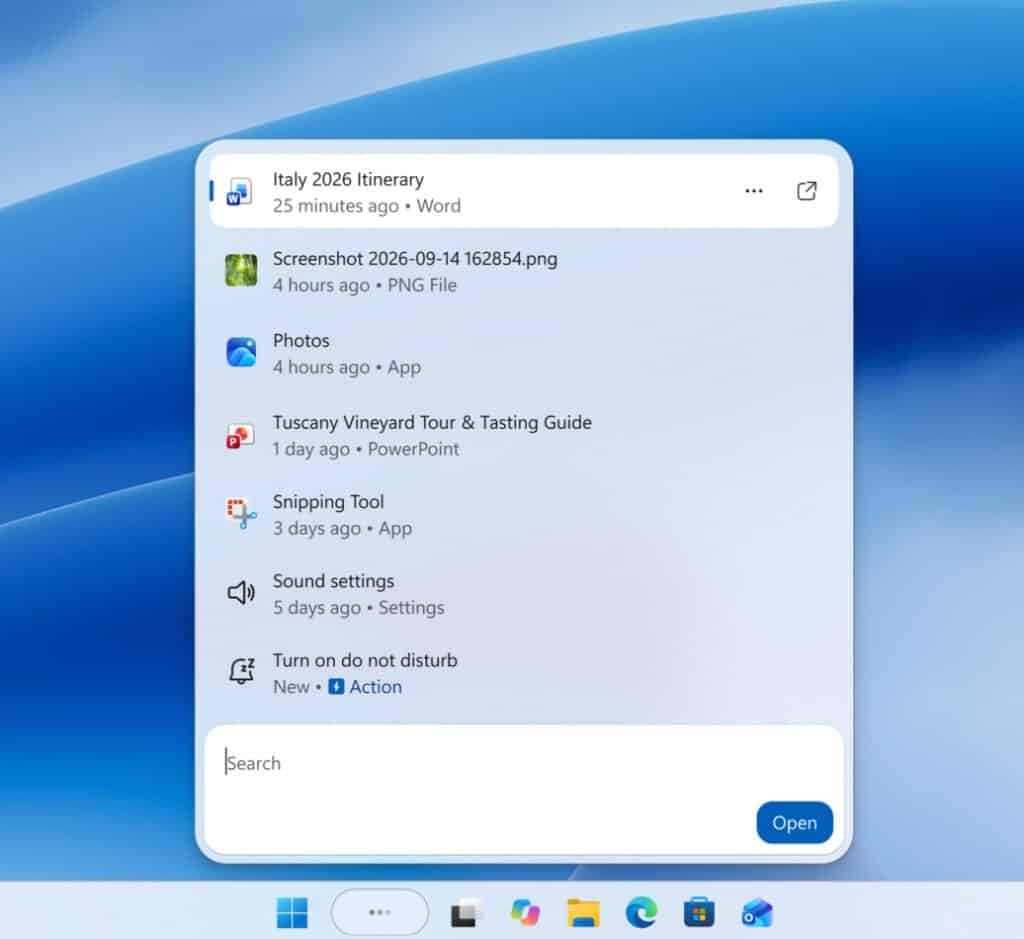Click the '1 day ago • PowerPoint' subtitle

pyautogui.click(x=366, y=449)
